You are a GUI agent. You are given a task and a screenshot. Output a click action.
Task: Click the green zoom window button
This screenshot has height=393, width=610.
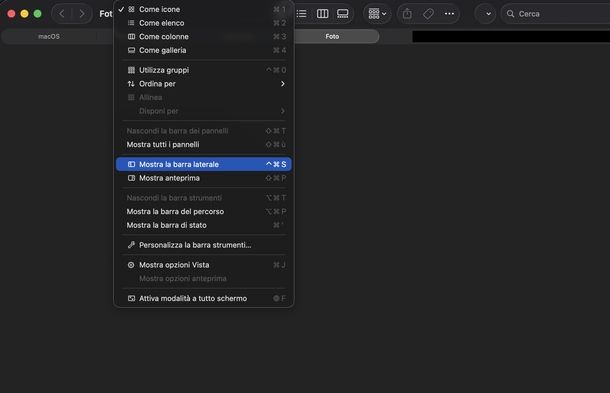[x=37, y=14]
